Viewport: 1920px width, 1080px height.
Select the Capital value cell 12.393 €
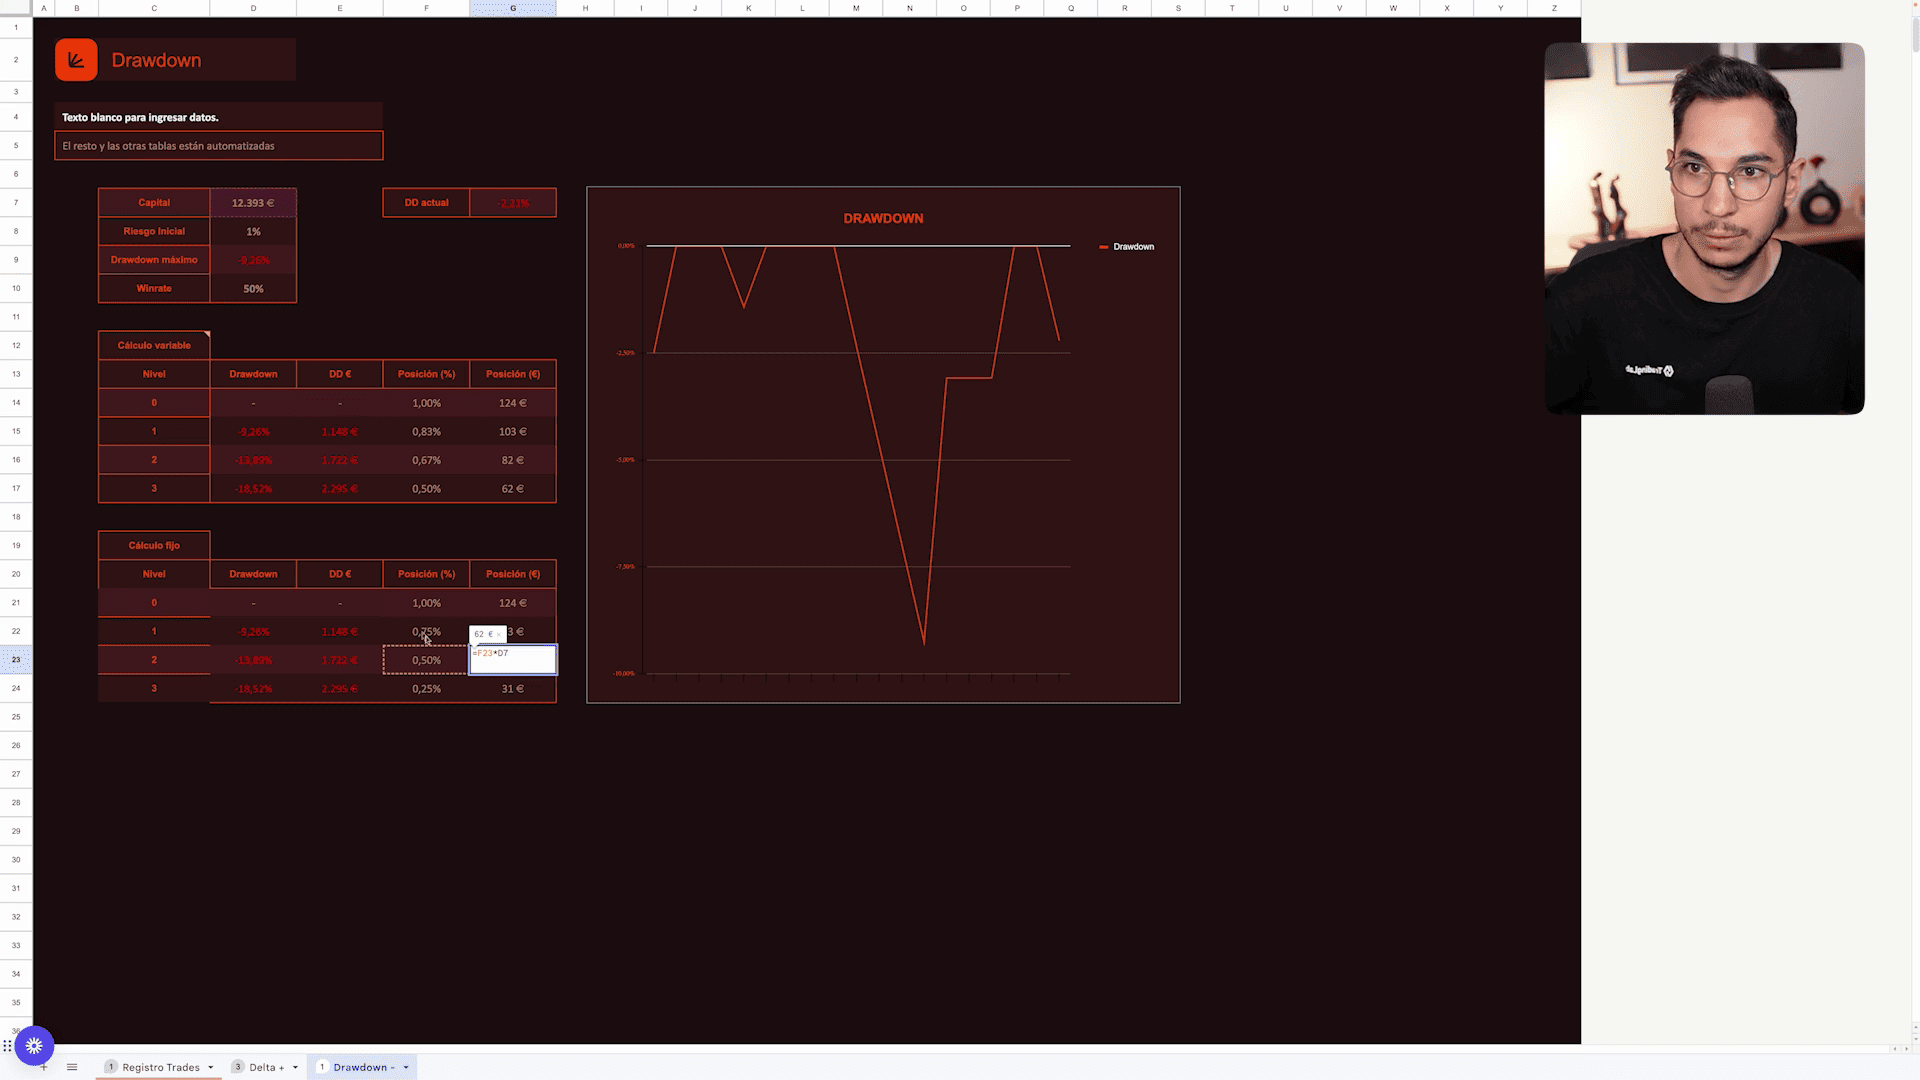[x=253, y=203]
